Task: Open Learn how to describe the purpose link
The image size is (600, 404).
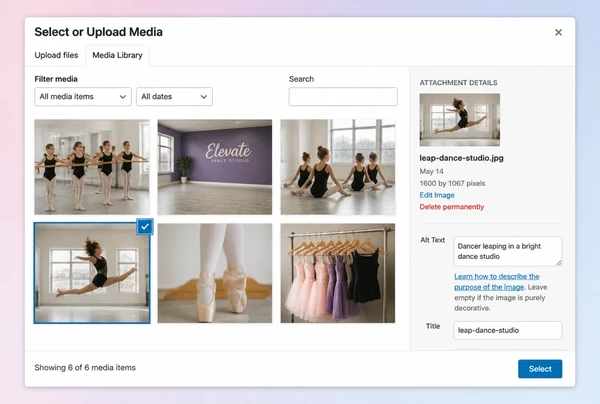Action: tap(497, 282)
